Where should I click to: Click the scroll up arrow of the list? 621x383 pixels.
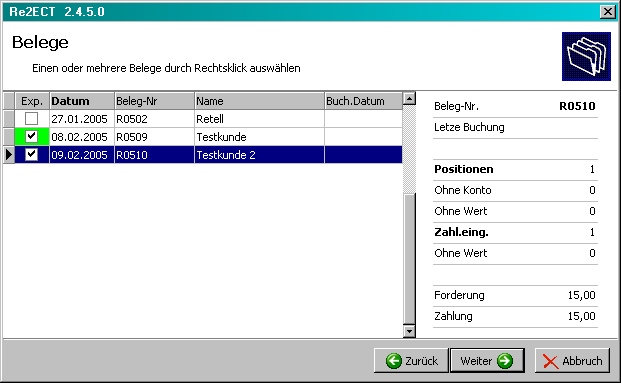click(x=410, y=98)
